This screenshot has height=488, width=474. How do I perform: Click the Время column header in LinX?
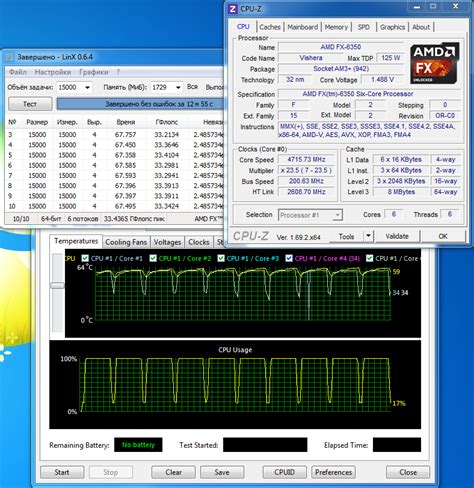[x=126, y=122]
